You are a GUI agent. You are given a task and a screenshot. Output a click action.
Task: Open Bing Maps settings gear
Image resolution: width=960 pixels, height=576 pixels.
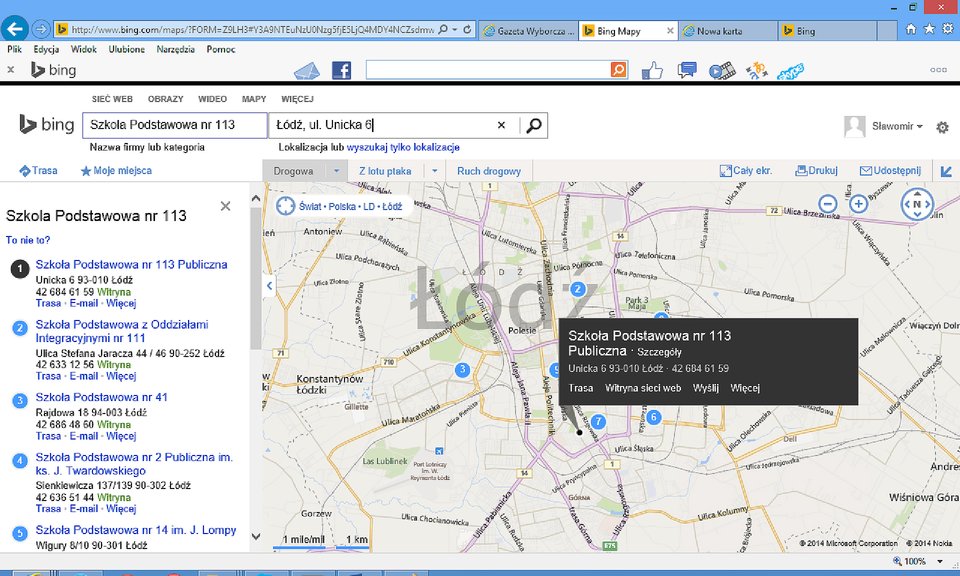(942, 127)
